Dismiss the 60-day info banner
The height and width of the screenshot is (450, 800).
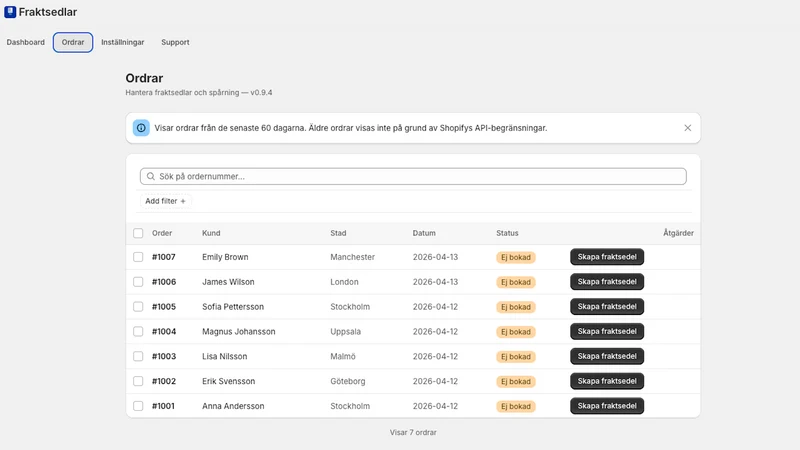[x=687, y=128]
